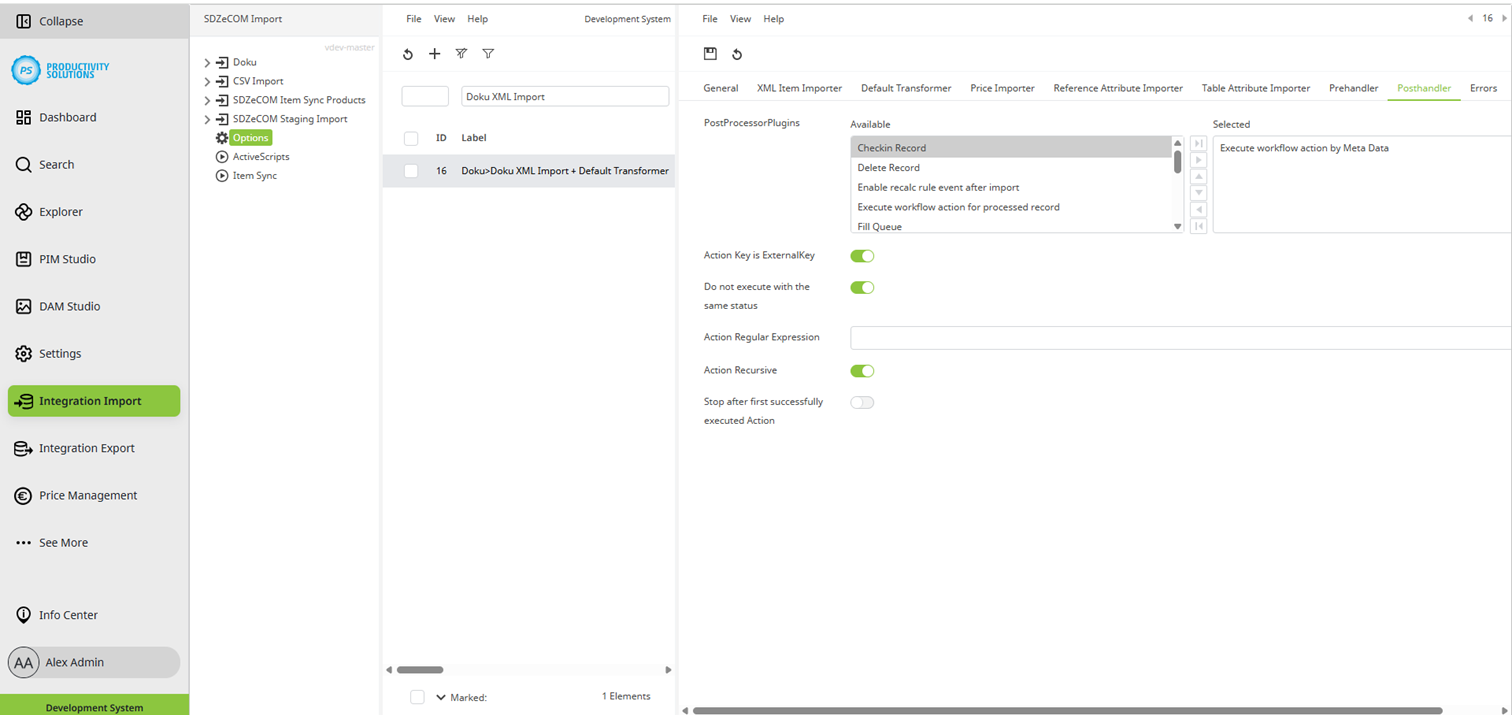Move all plugins right with double-arrow icon

pos(1198,143)
